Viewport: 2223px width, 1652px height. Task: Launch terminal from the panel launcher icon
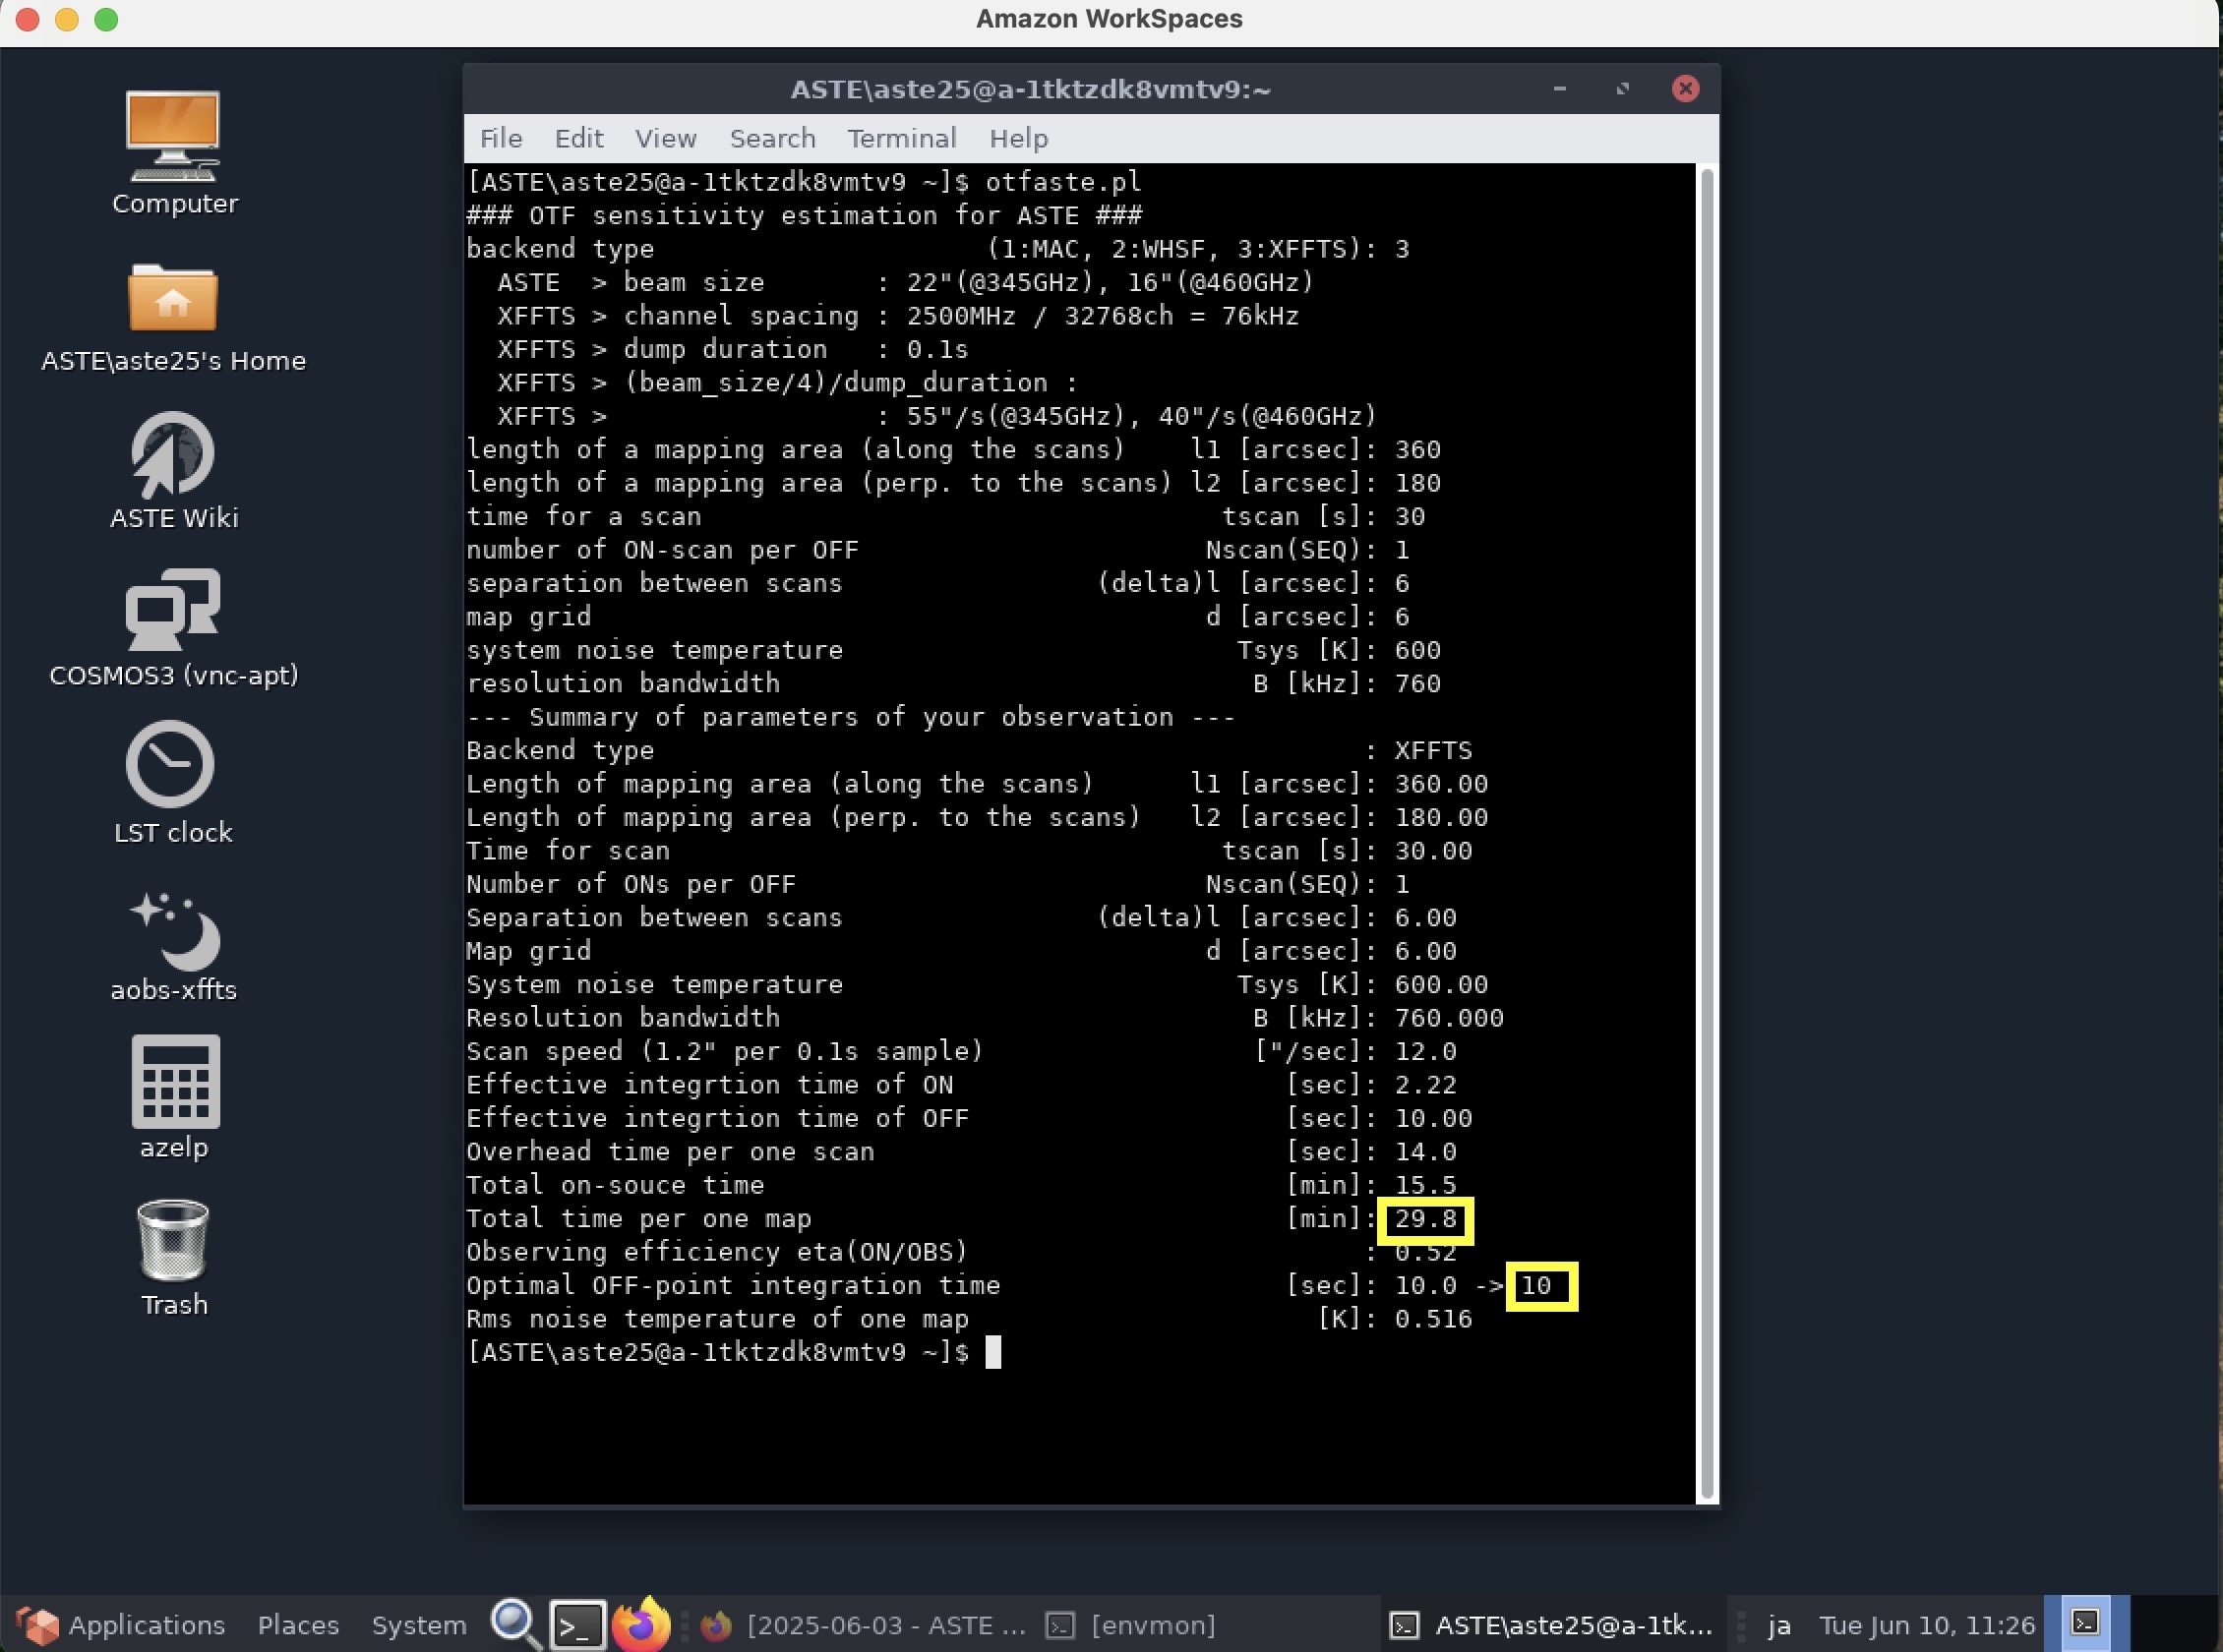click(x=579, y=1625)
